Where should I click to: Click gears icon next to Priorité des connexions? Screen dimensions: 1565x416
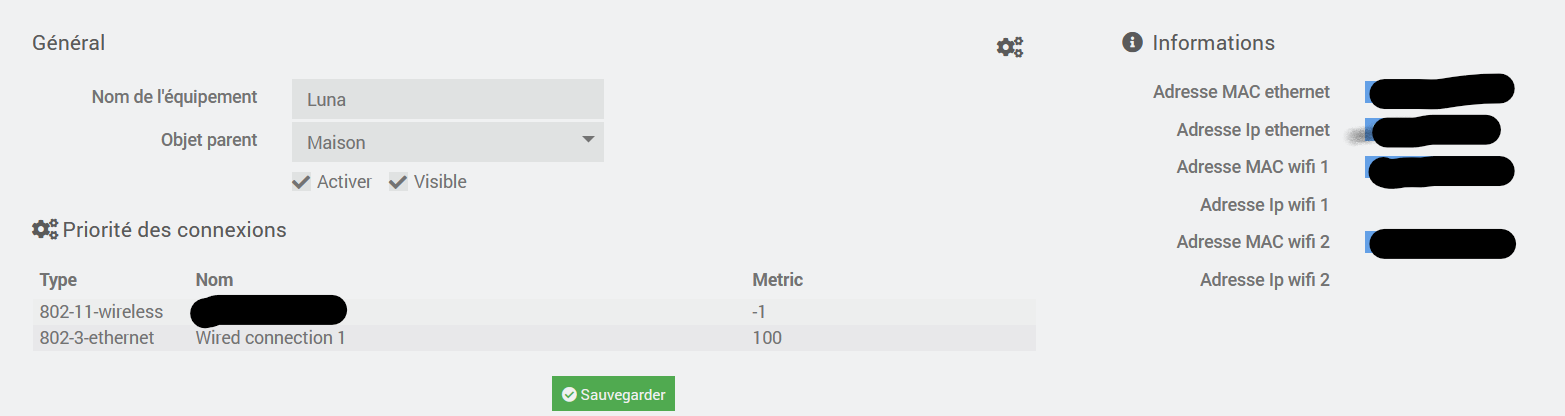(45, 229)
